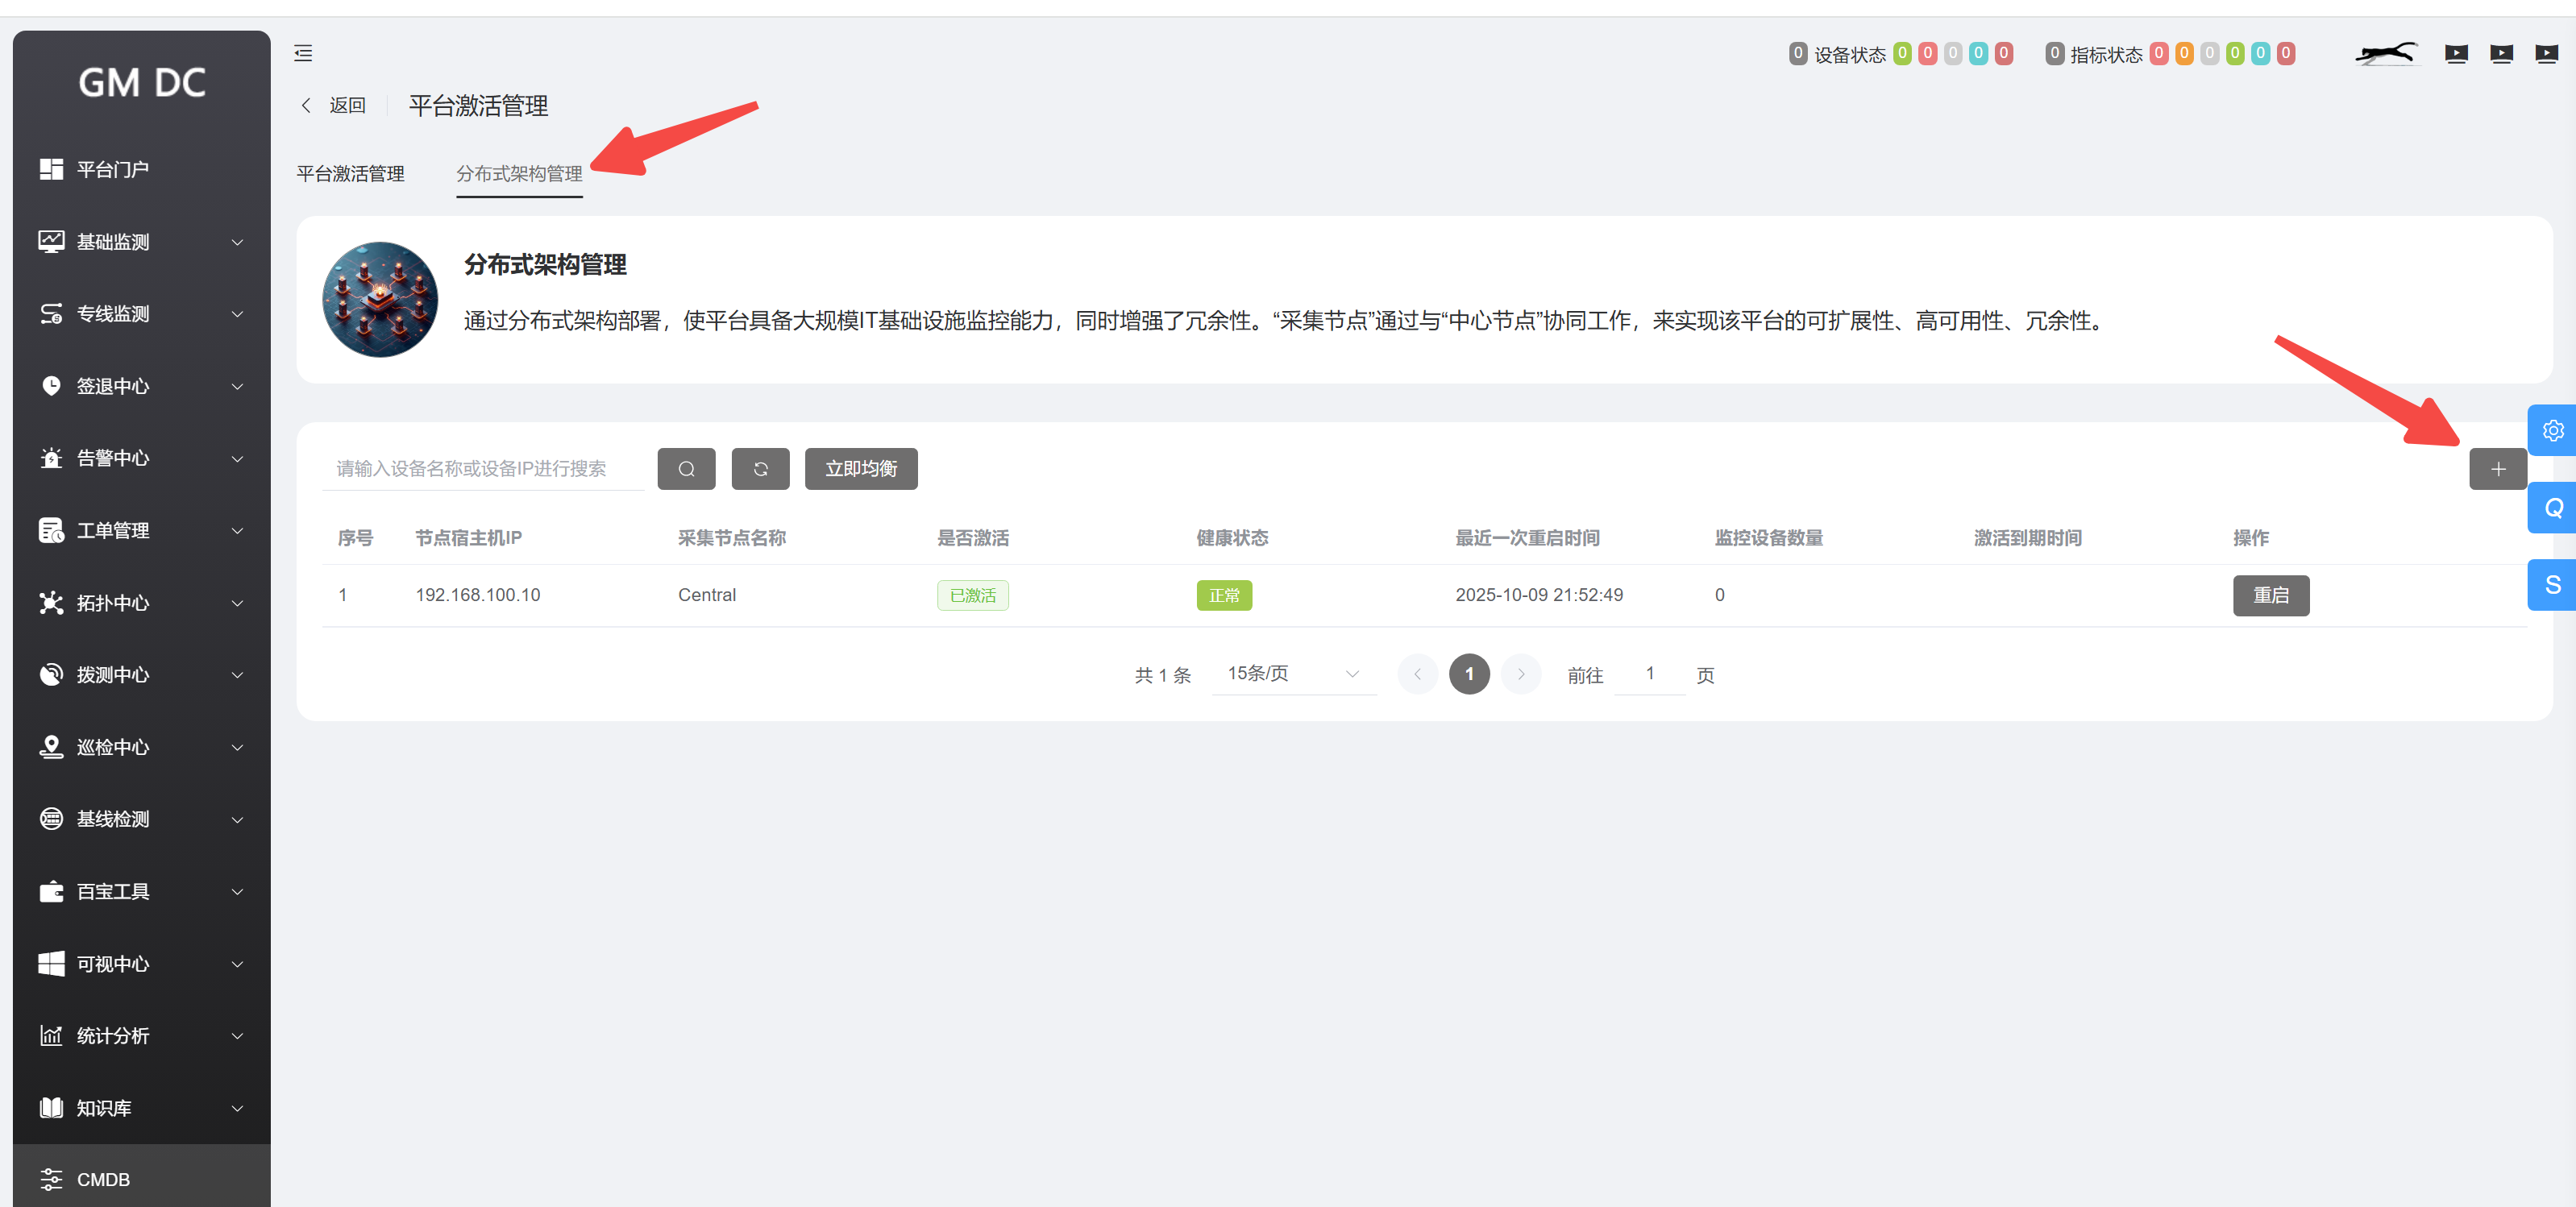Open the CMDB sidebar item

(103, 1179)
